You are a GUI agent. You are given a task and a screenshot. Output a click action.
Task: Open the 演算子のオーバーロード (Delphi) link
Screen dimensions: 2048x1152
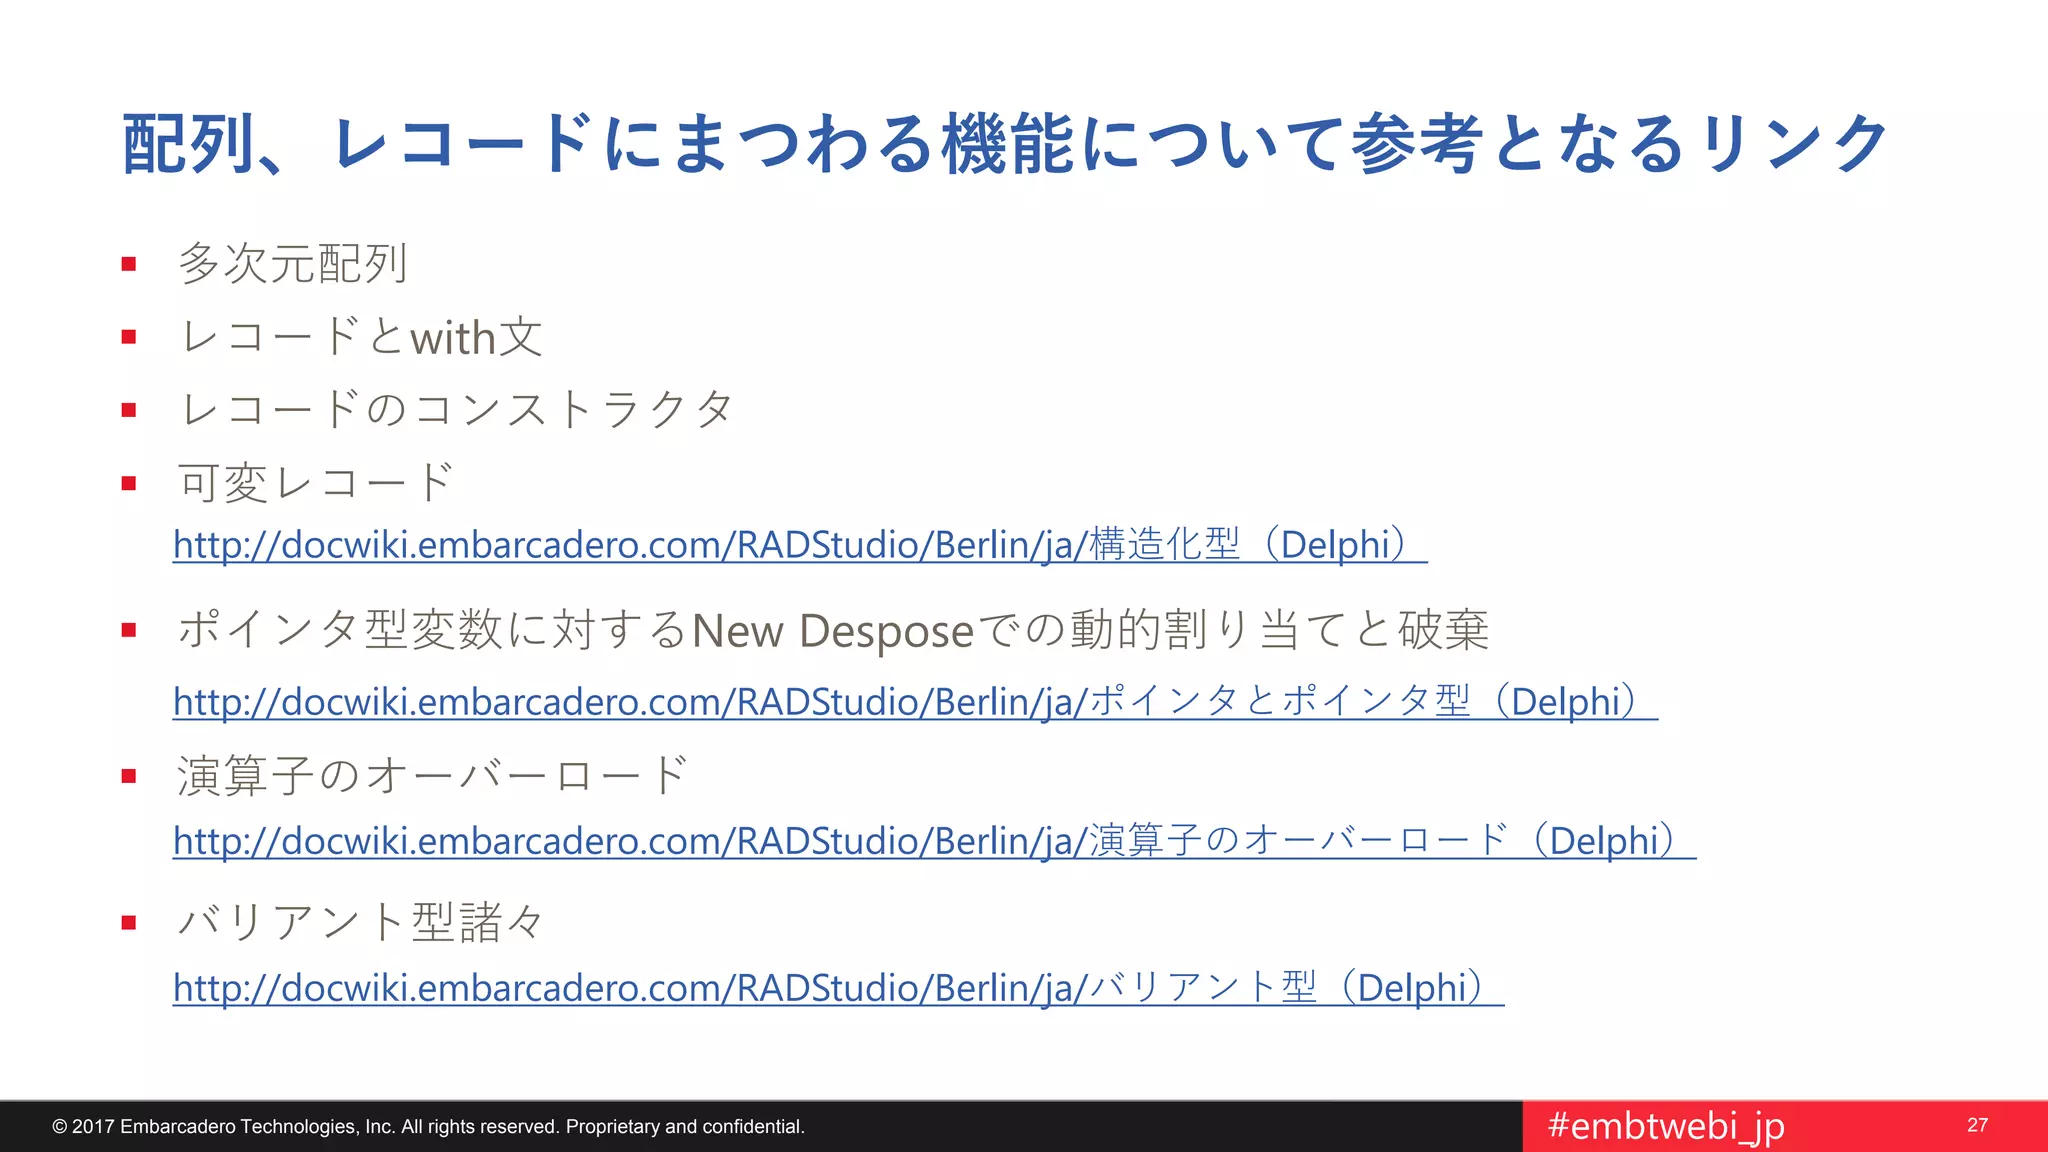point(933,840)
